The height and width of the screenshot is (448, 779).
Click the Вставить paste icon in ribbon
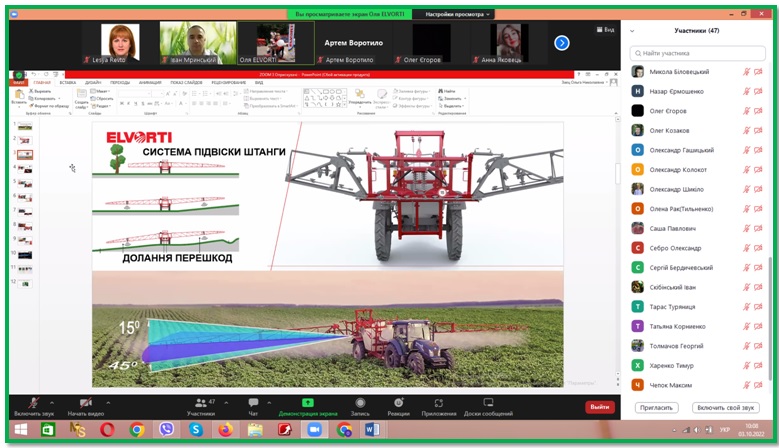pos(19,95)
